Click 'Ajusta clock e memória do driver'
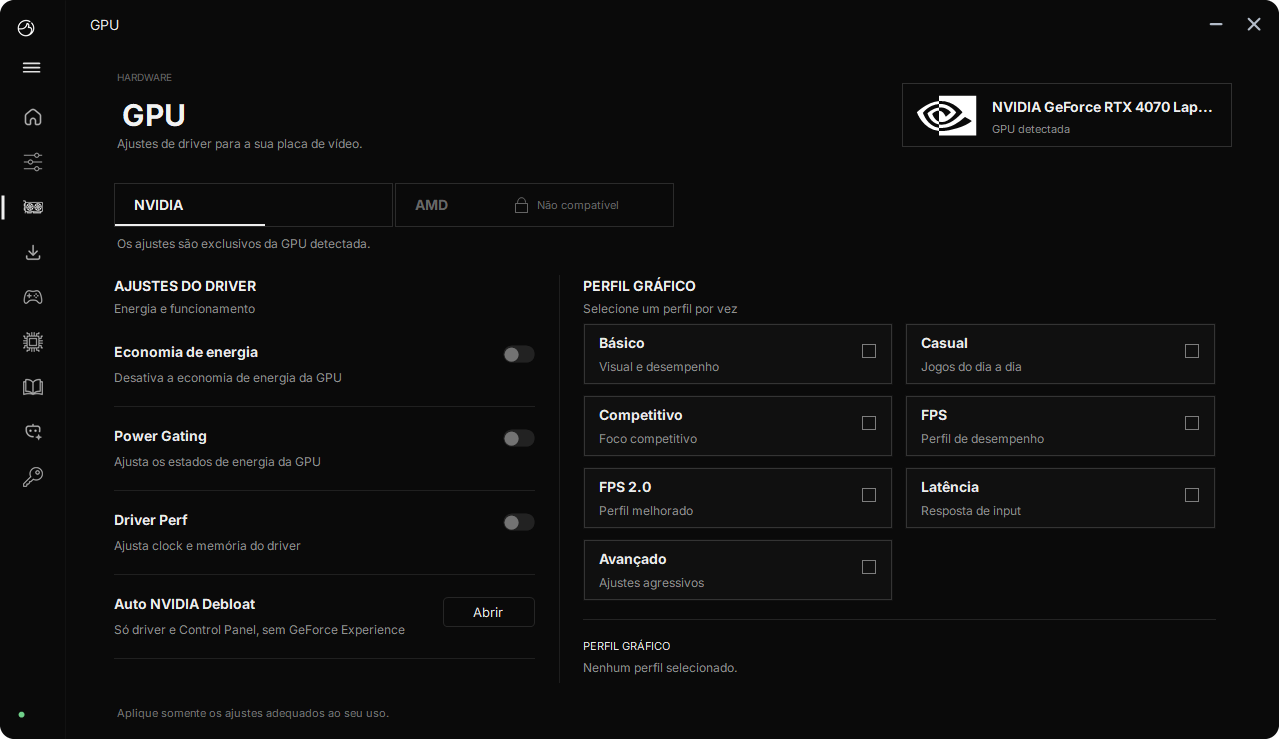The image size is (1279, 739). tap(207, 546)
